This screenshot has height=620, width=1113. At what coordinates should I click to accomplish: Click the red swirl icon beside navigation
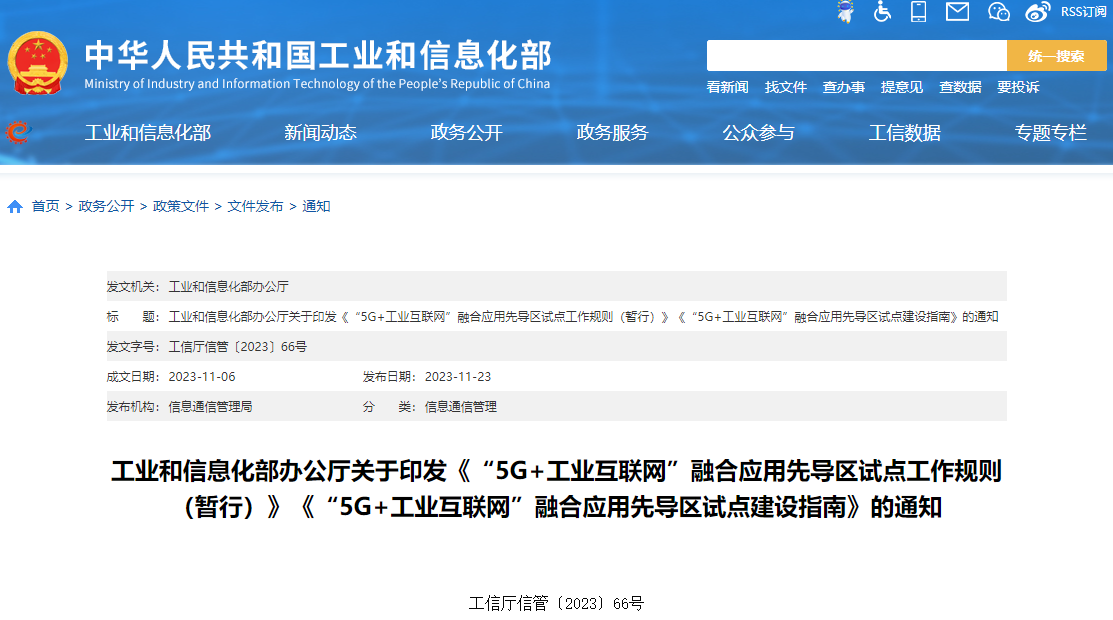coord(18,132)
